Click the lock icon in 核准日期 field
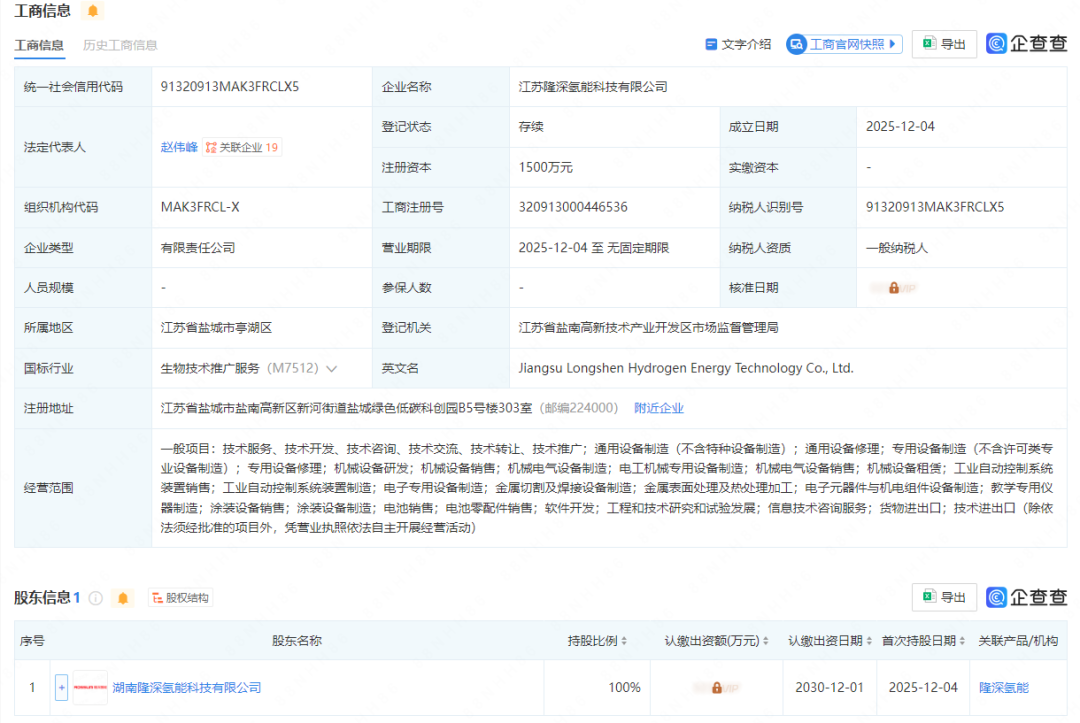 (894, 287)
